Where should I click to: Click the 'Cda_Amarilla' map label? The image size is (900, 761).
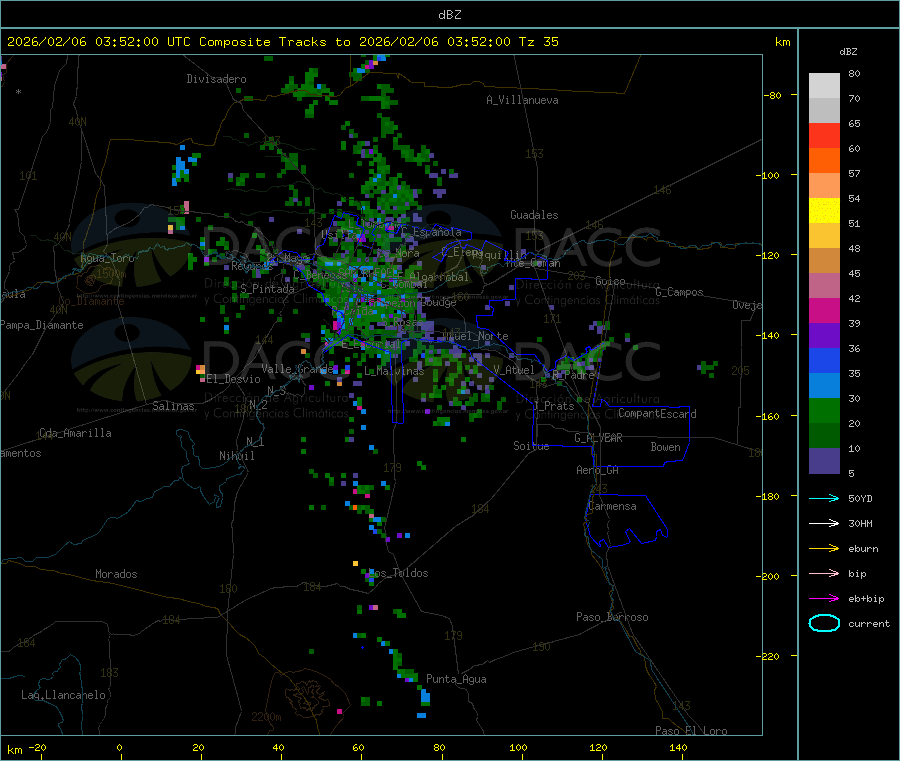coord(75,433)
